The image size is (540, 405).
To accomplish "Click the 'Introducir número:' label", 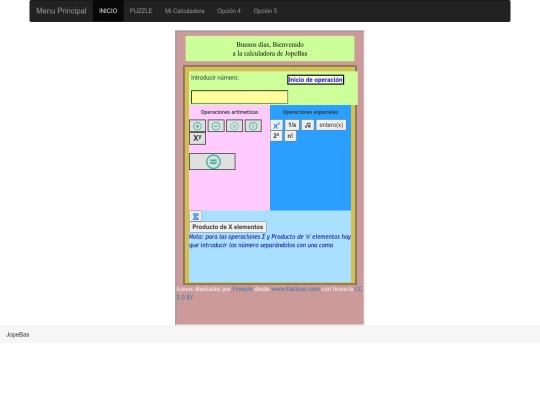I will pos(215,78).
